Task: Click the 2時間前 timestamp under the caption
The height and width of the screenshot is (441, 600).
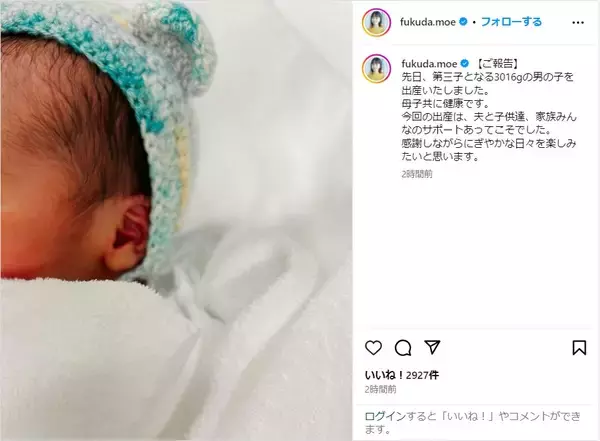Action: 417,174
